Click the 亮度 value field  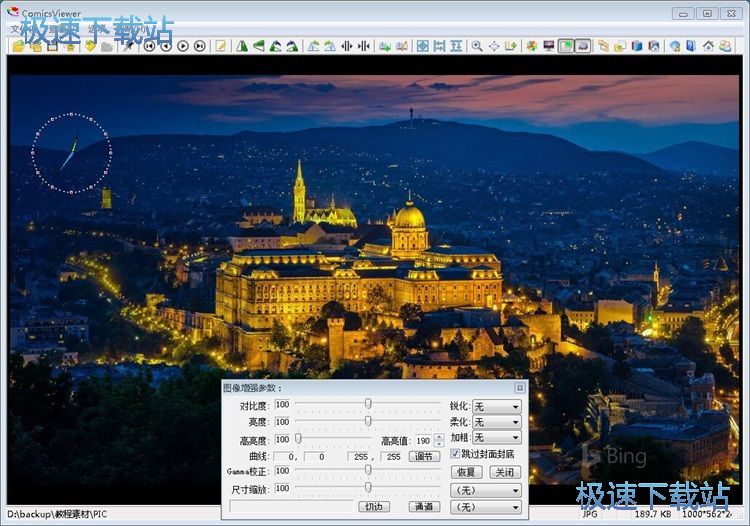283,422
